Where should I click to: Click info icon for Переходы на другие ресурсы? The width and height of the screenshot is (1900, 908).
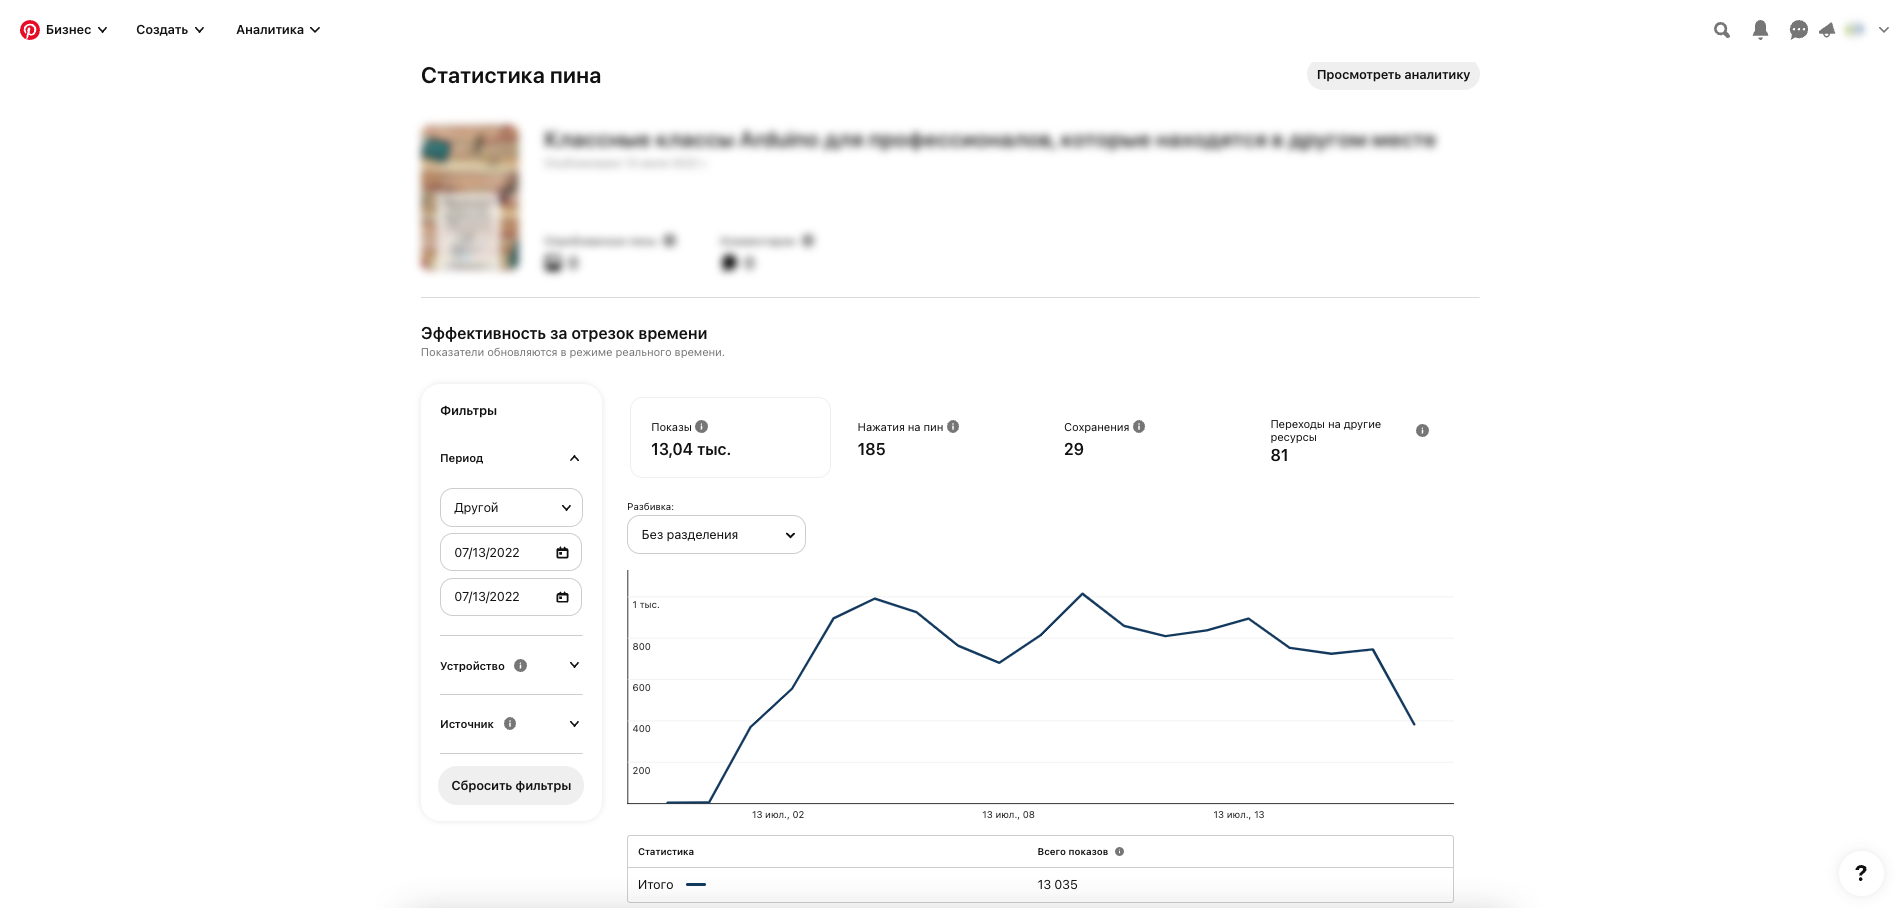pyautogui.click(x=1422, y=431)
